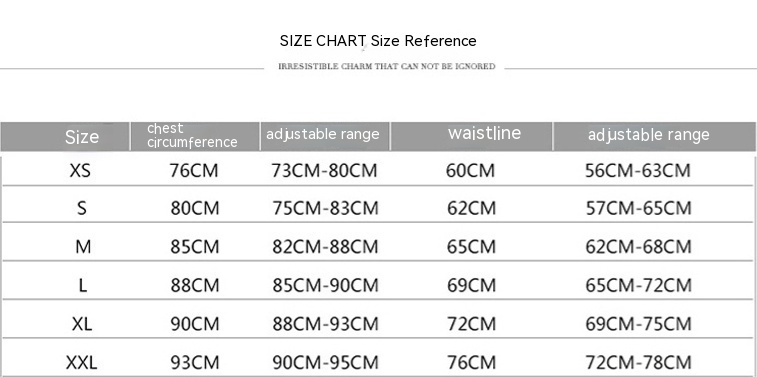Select the XXL size label

(81, 363)
